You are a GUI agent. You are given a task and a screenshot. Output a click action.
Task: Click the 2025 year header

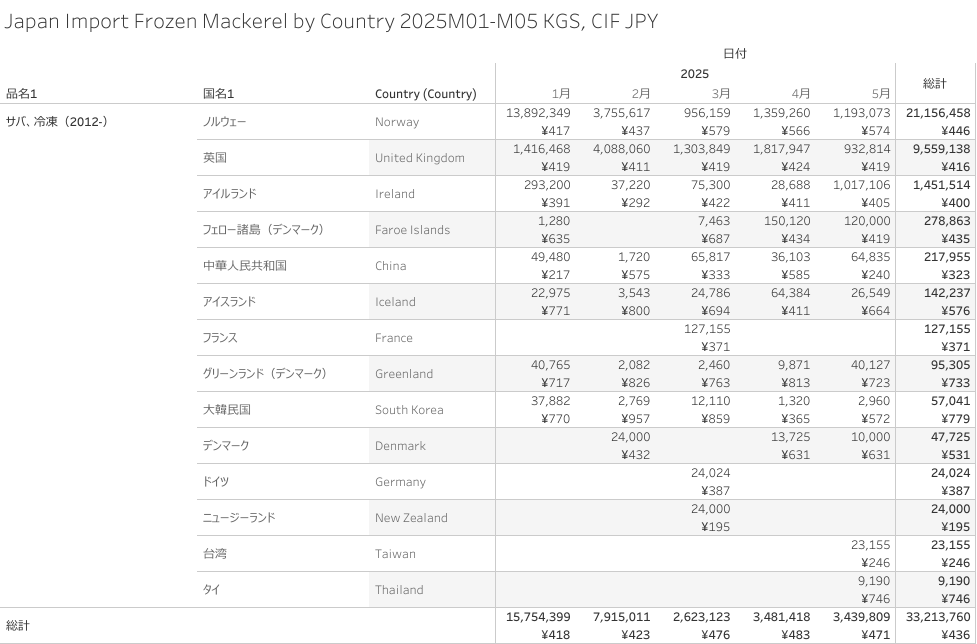[695, 73]
